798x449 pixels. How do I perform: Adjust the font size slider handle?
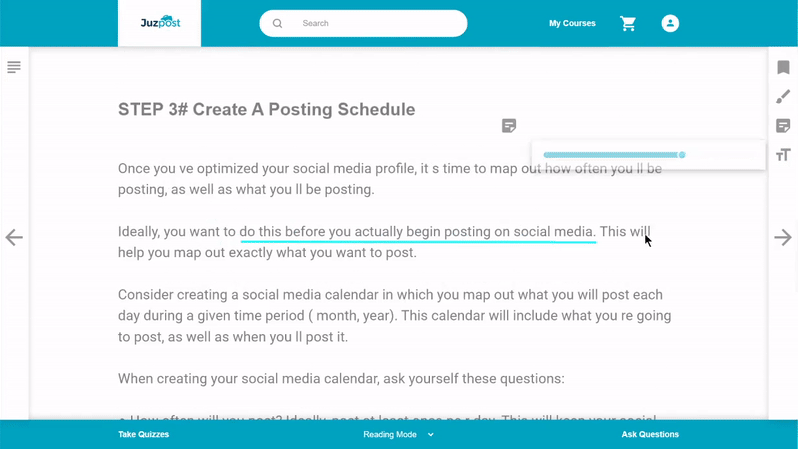point(682,155)
